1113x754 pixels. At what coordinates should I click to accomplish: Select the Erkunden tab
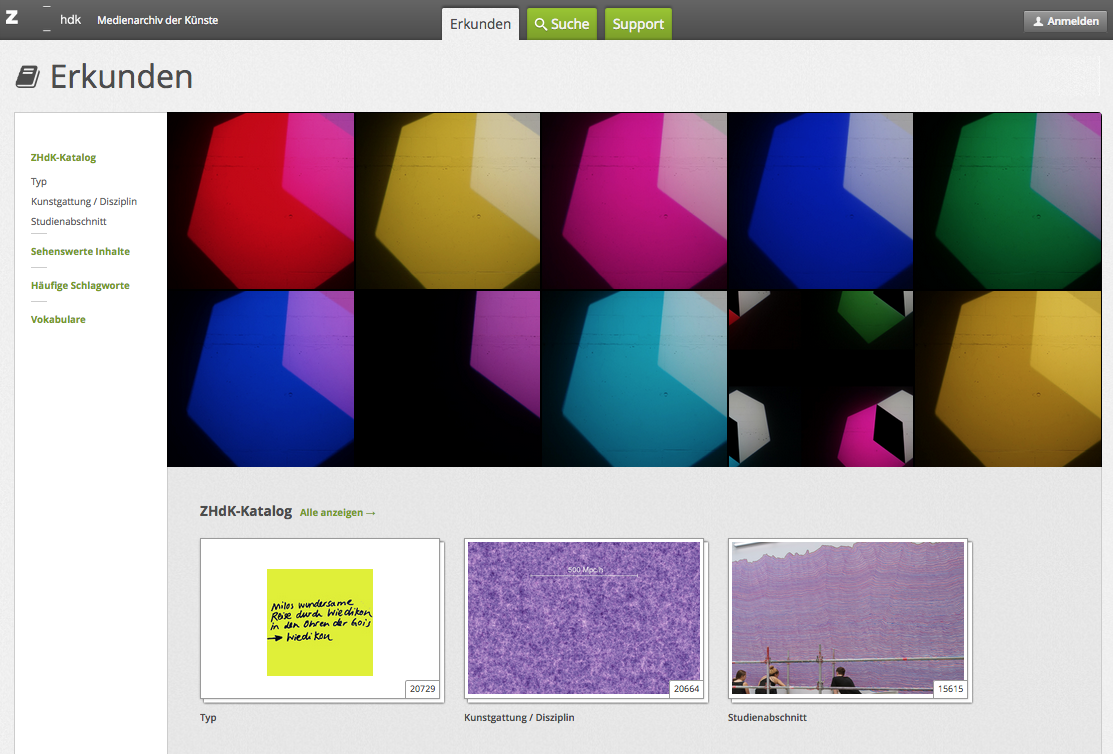pos(480,24)
